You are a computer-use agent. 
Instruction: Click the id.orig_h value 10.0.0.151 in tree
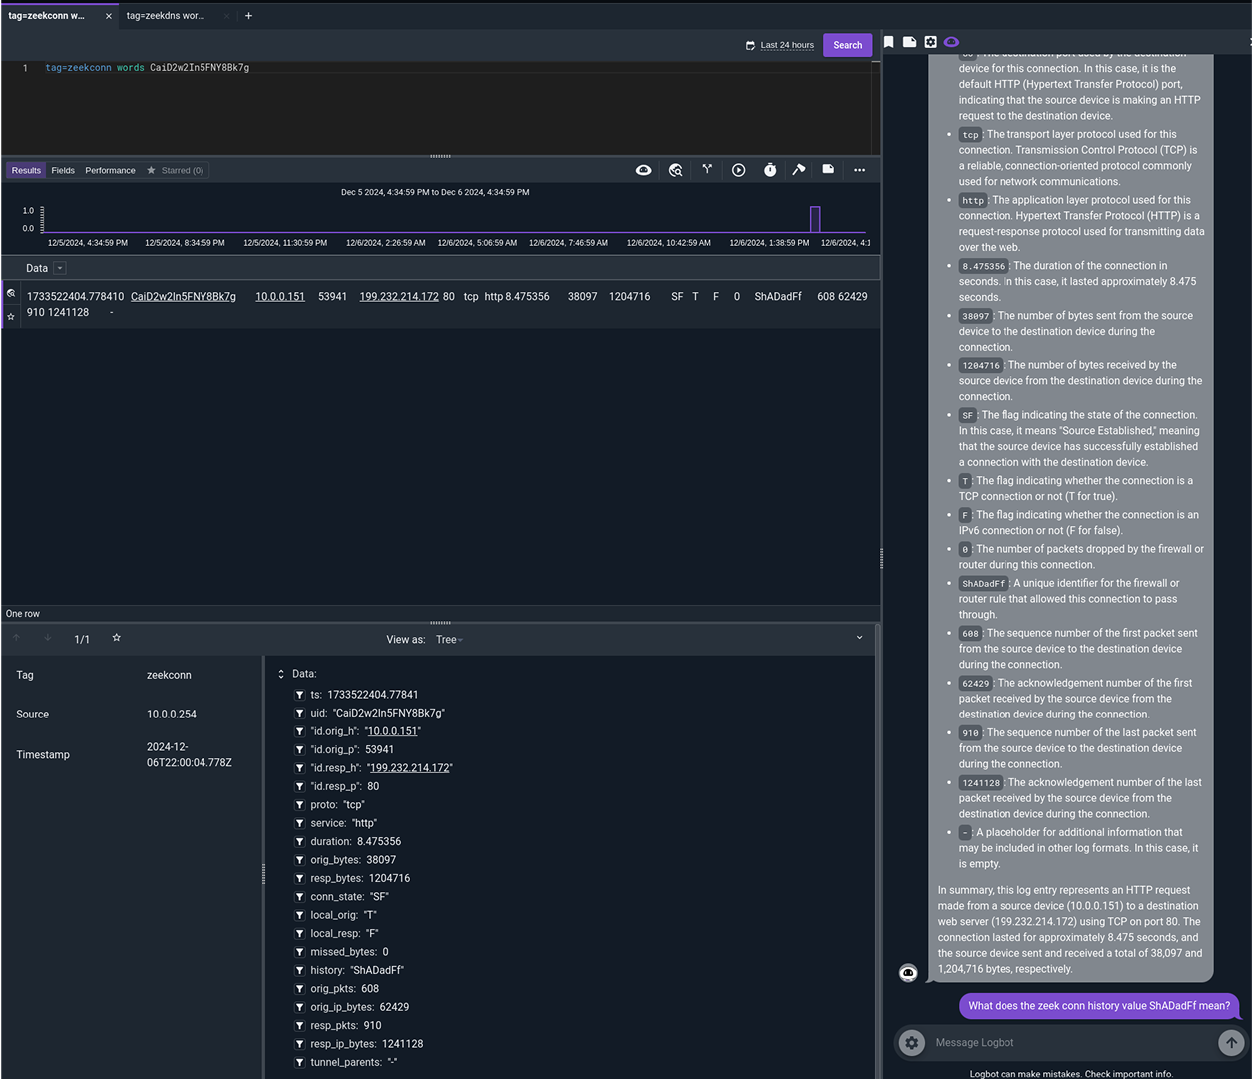pyautogui.click(x=392, y=732)
